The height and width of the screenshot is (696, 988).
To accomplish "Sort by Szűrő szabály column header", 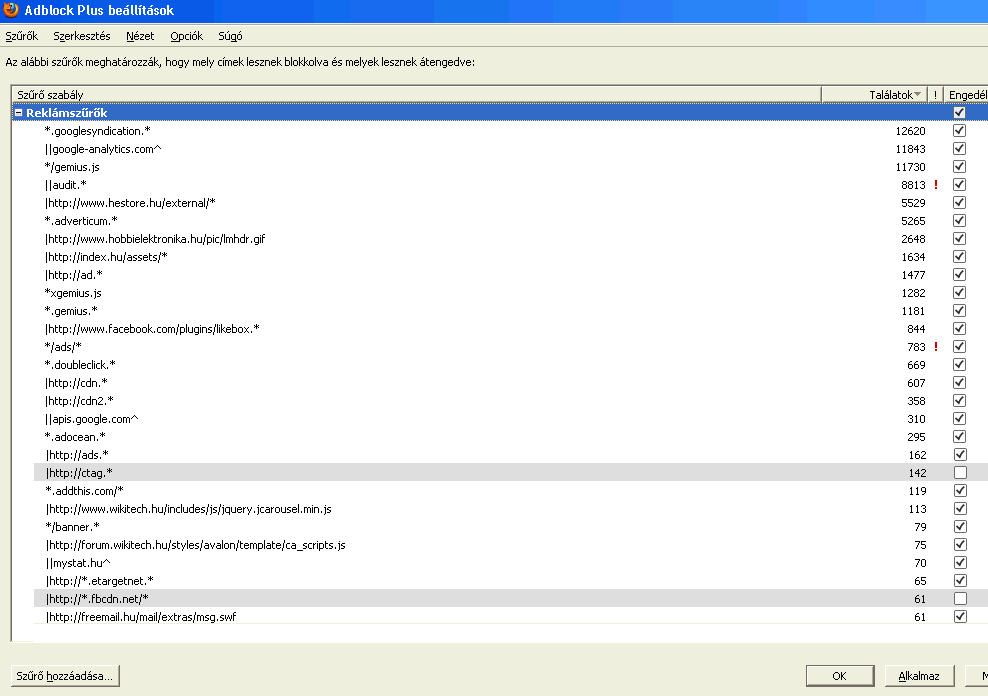I will 416,94.
